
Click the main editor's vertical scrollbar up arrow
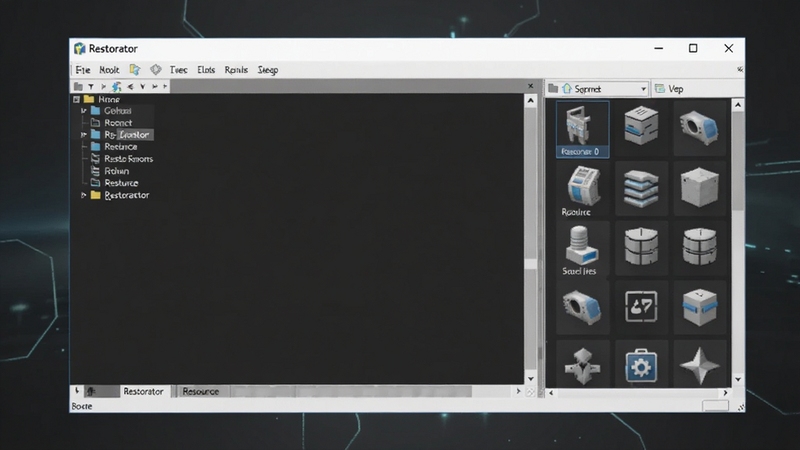[x=531, y=101]
